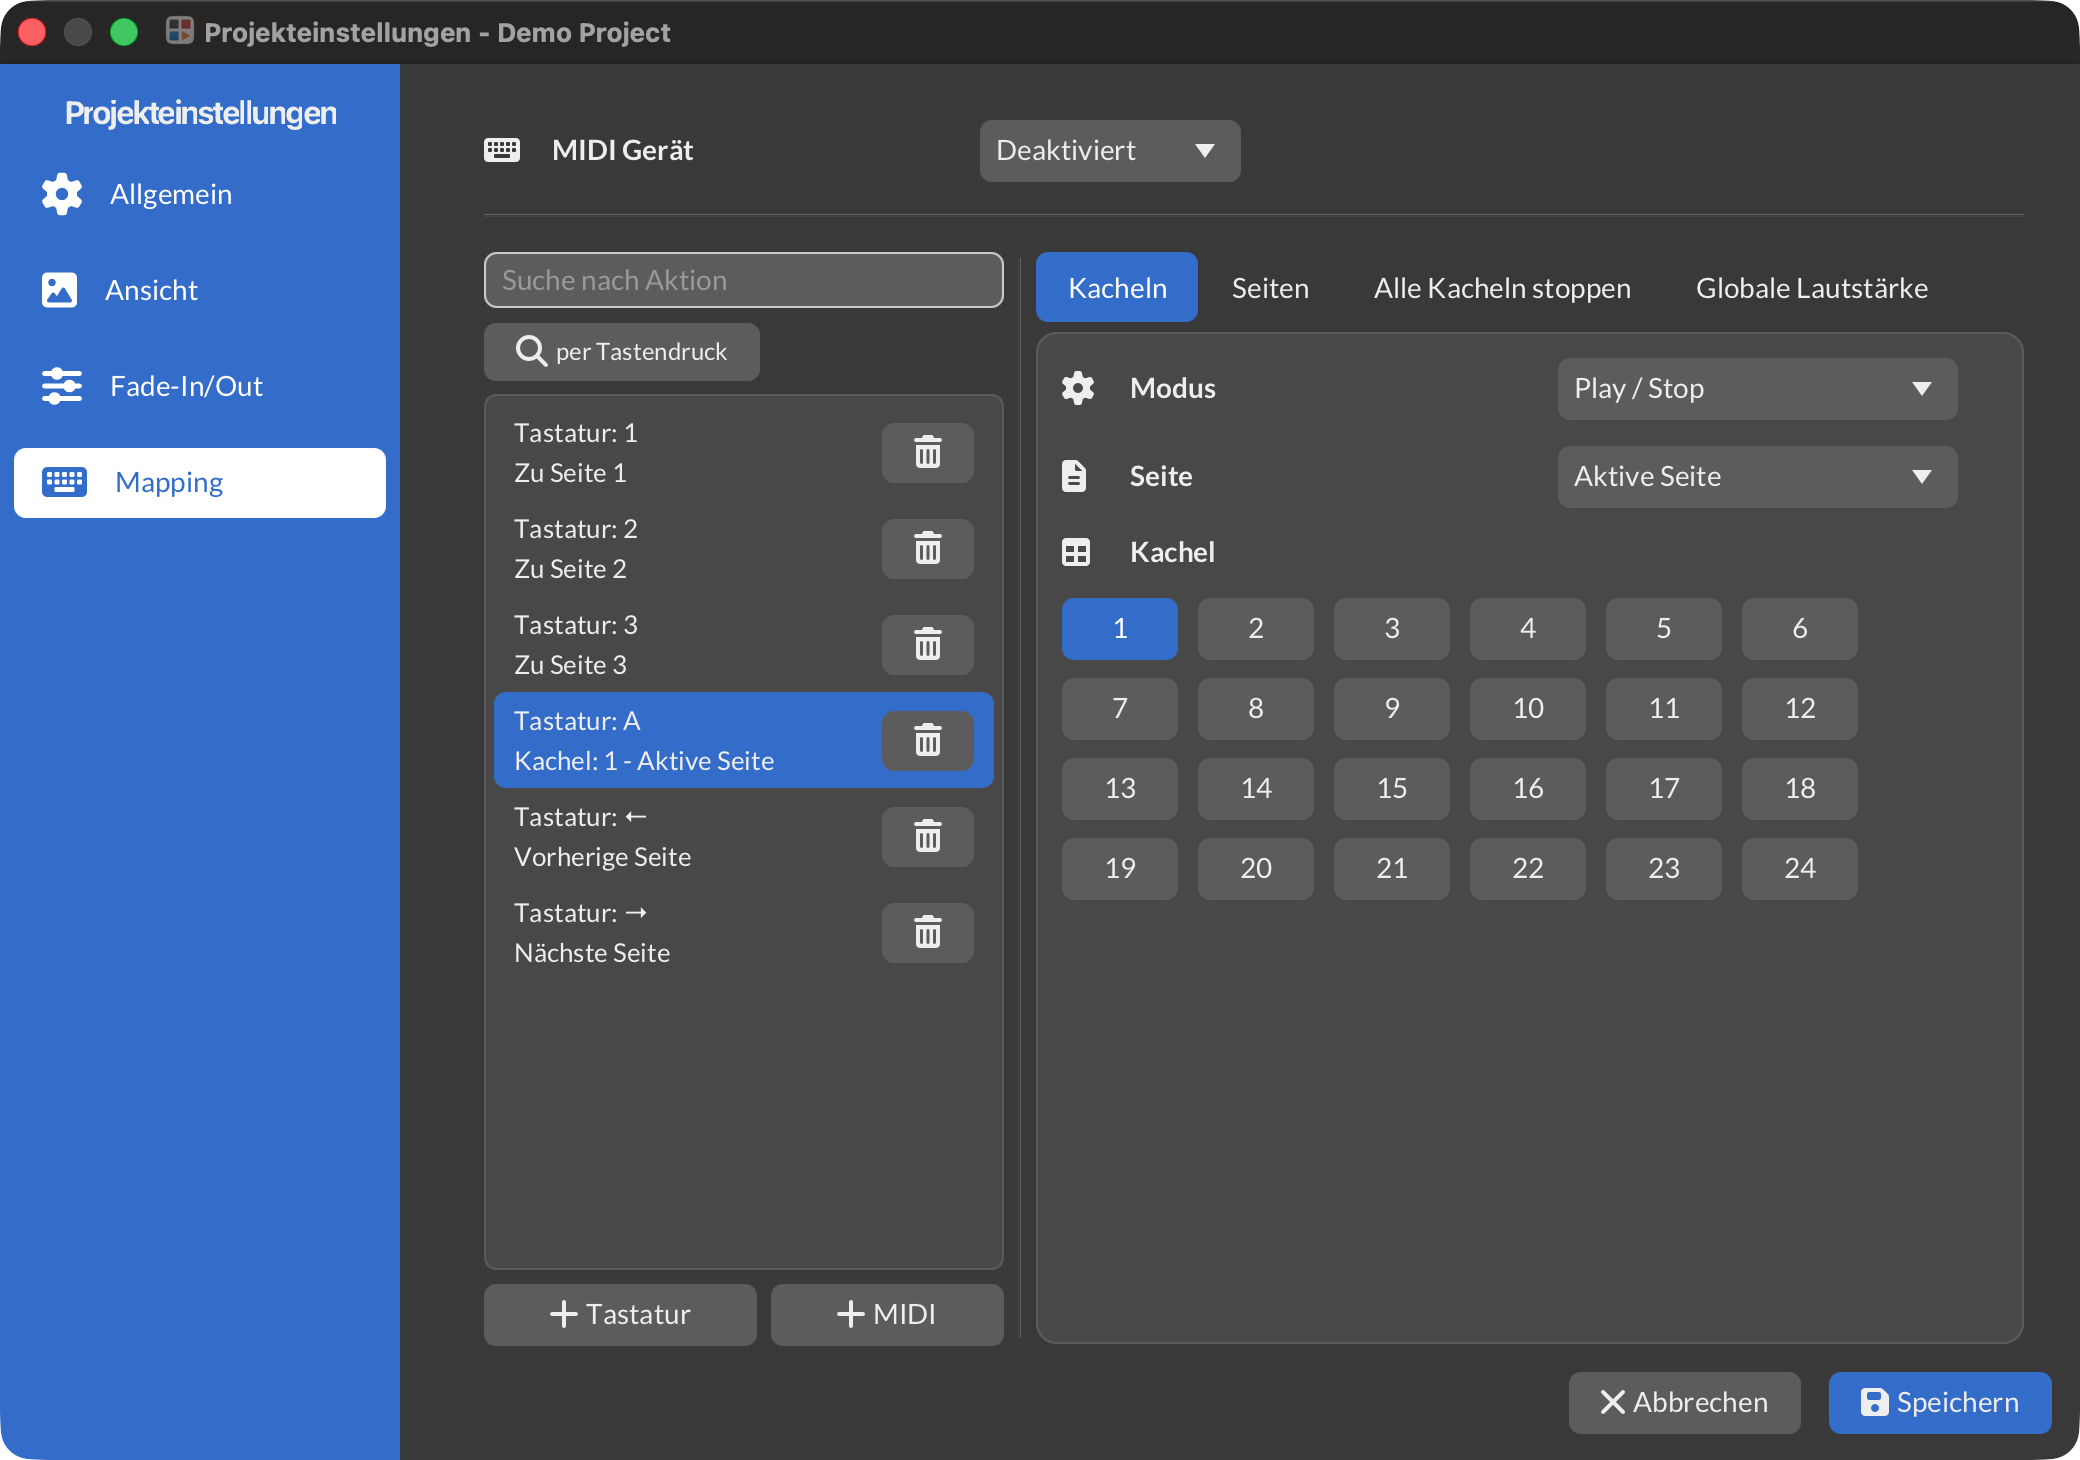Pick tile 20 in the Kachel grid
This screenshot has height=1460, width=2080.
click(x=1256, y=869)
